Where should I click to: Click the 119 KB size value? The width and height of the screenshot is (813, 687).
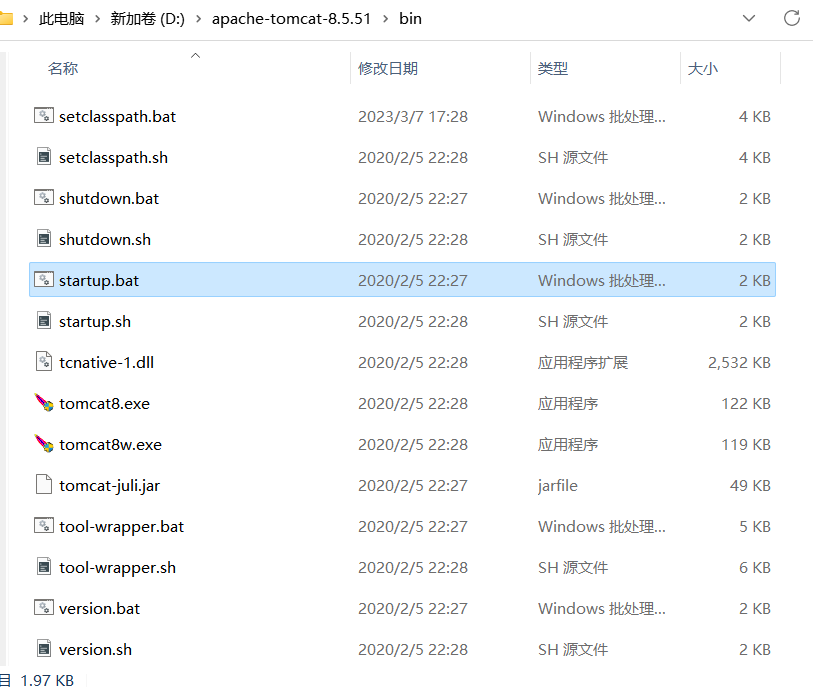(x=746, y=444)
